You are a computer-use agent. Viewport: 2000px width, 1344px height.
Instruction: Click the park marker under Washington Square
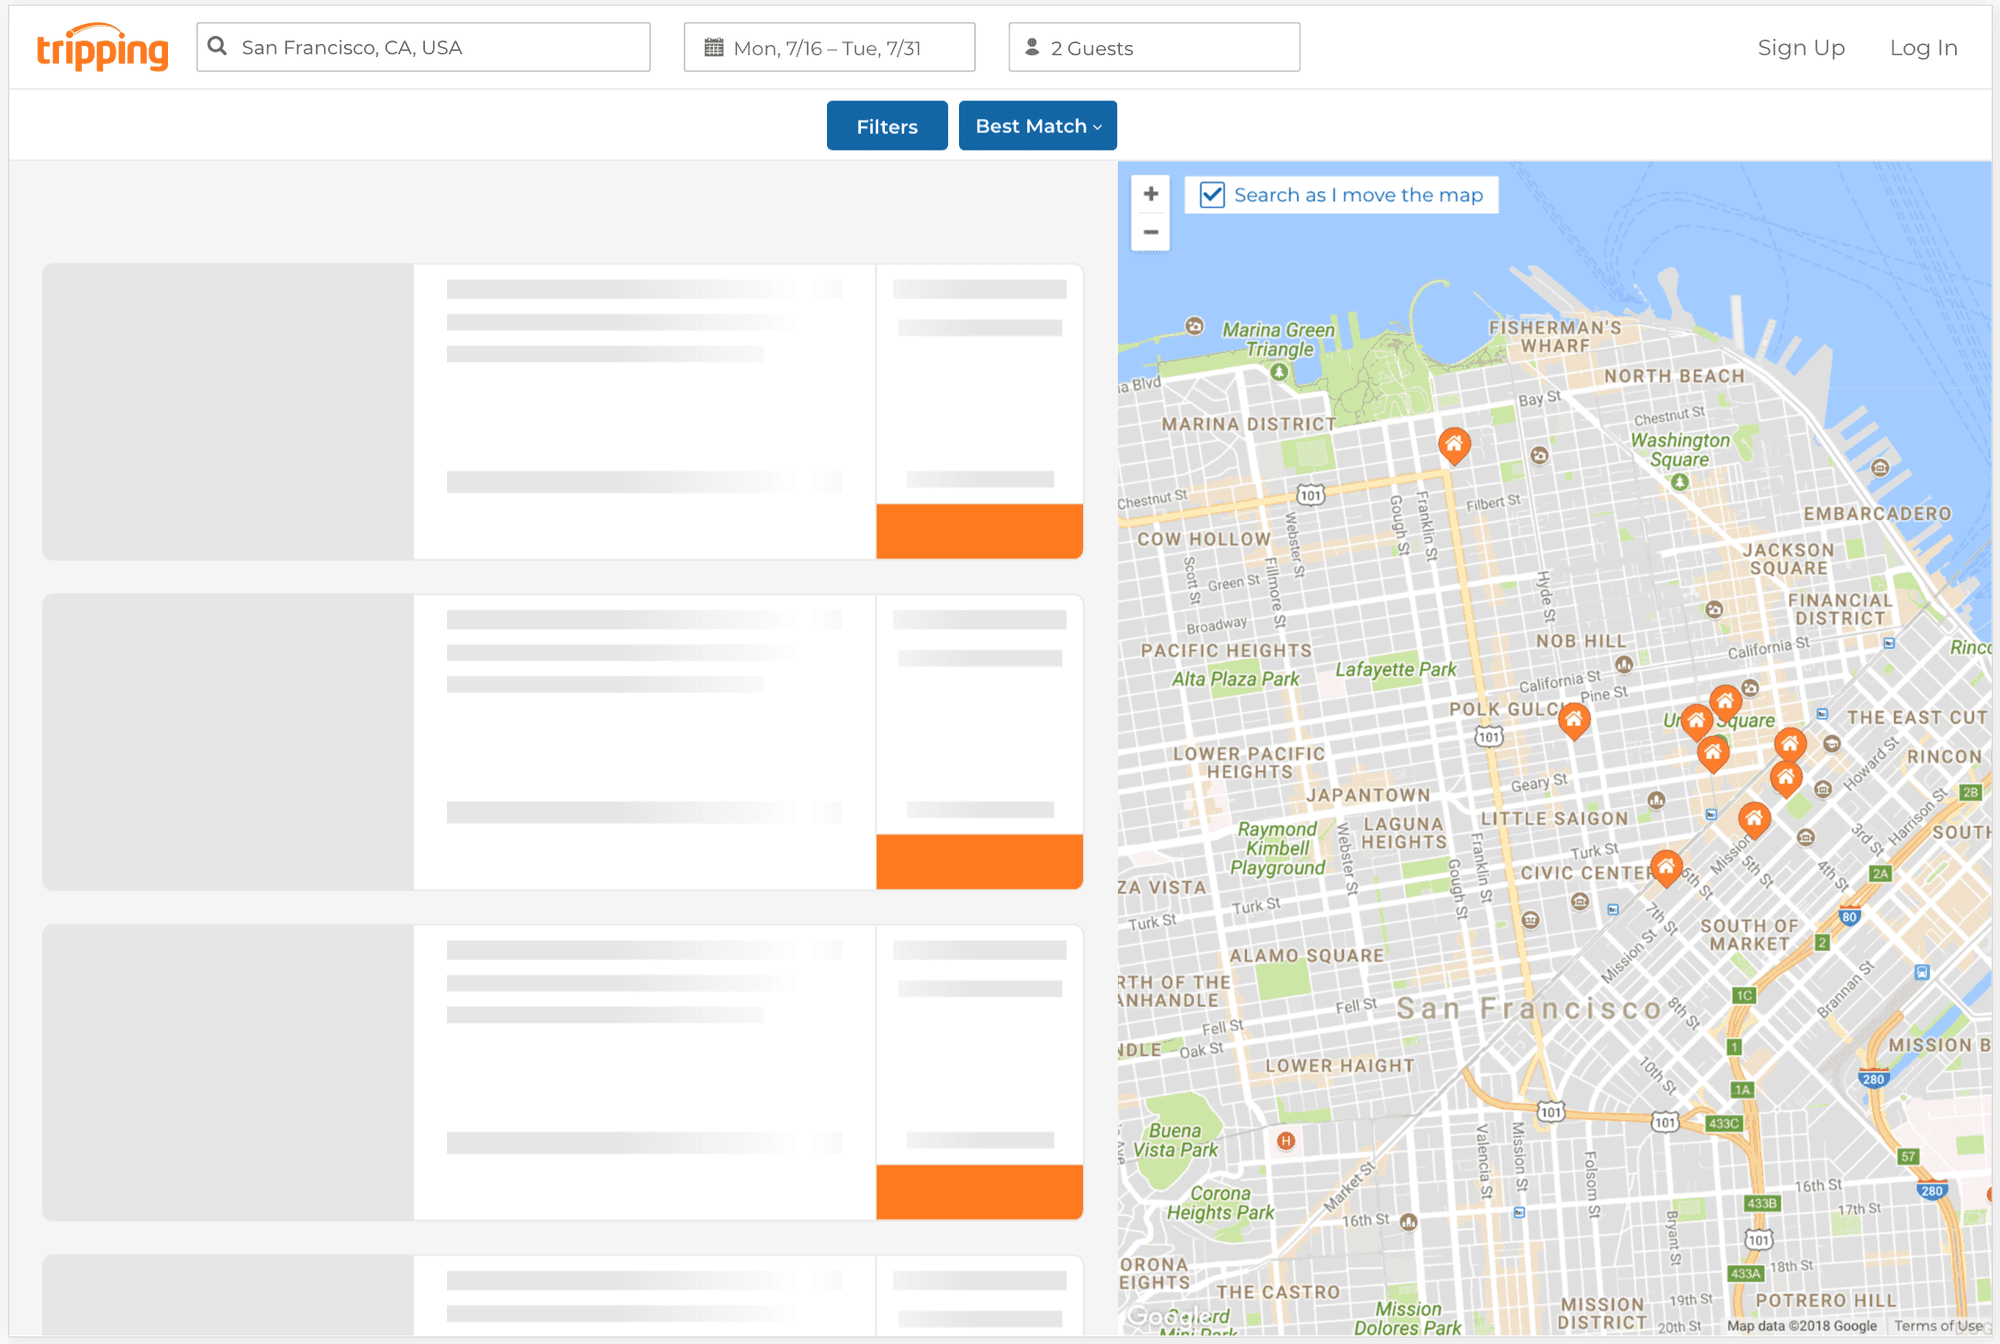(x=1680, y=482)
